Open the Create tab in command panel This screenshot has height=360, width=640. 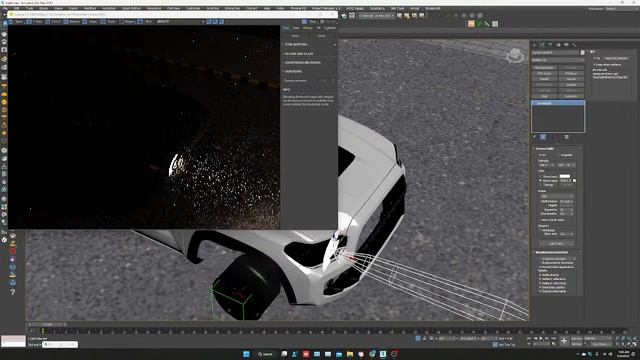535,45
